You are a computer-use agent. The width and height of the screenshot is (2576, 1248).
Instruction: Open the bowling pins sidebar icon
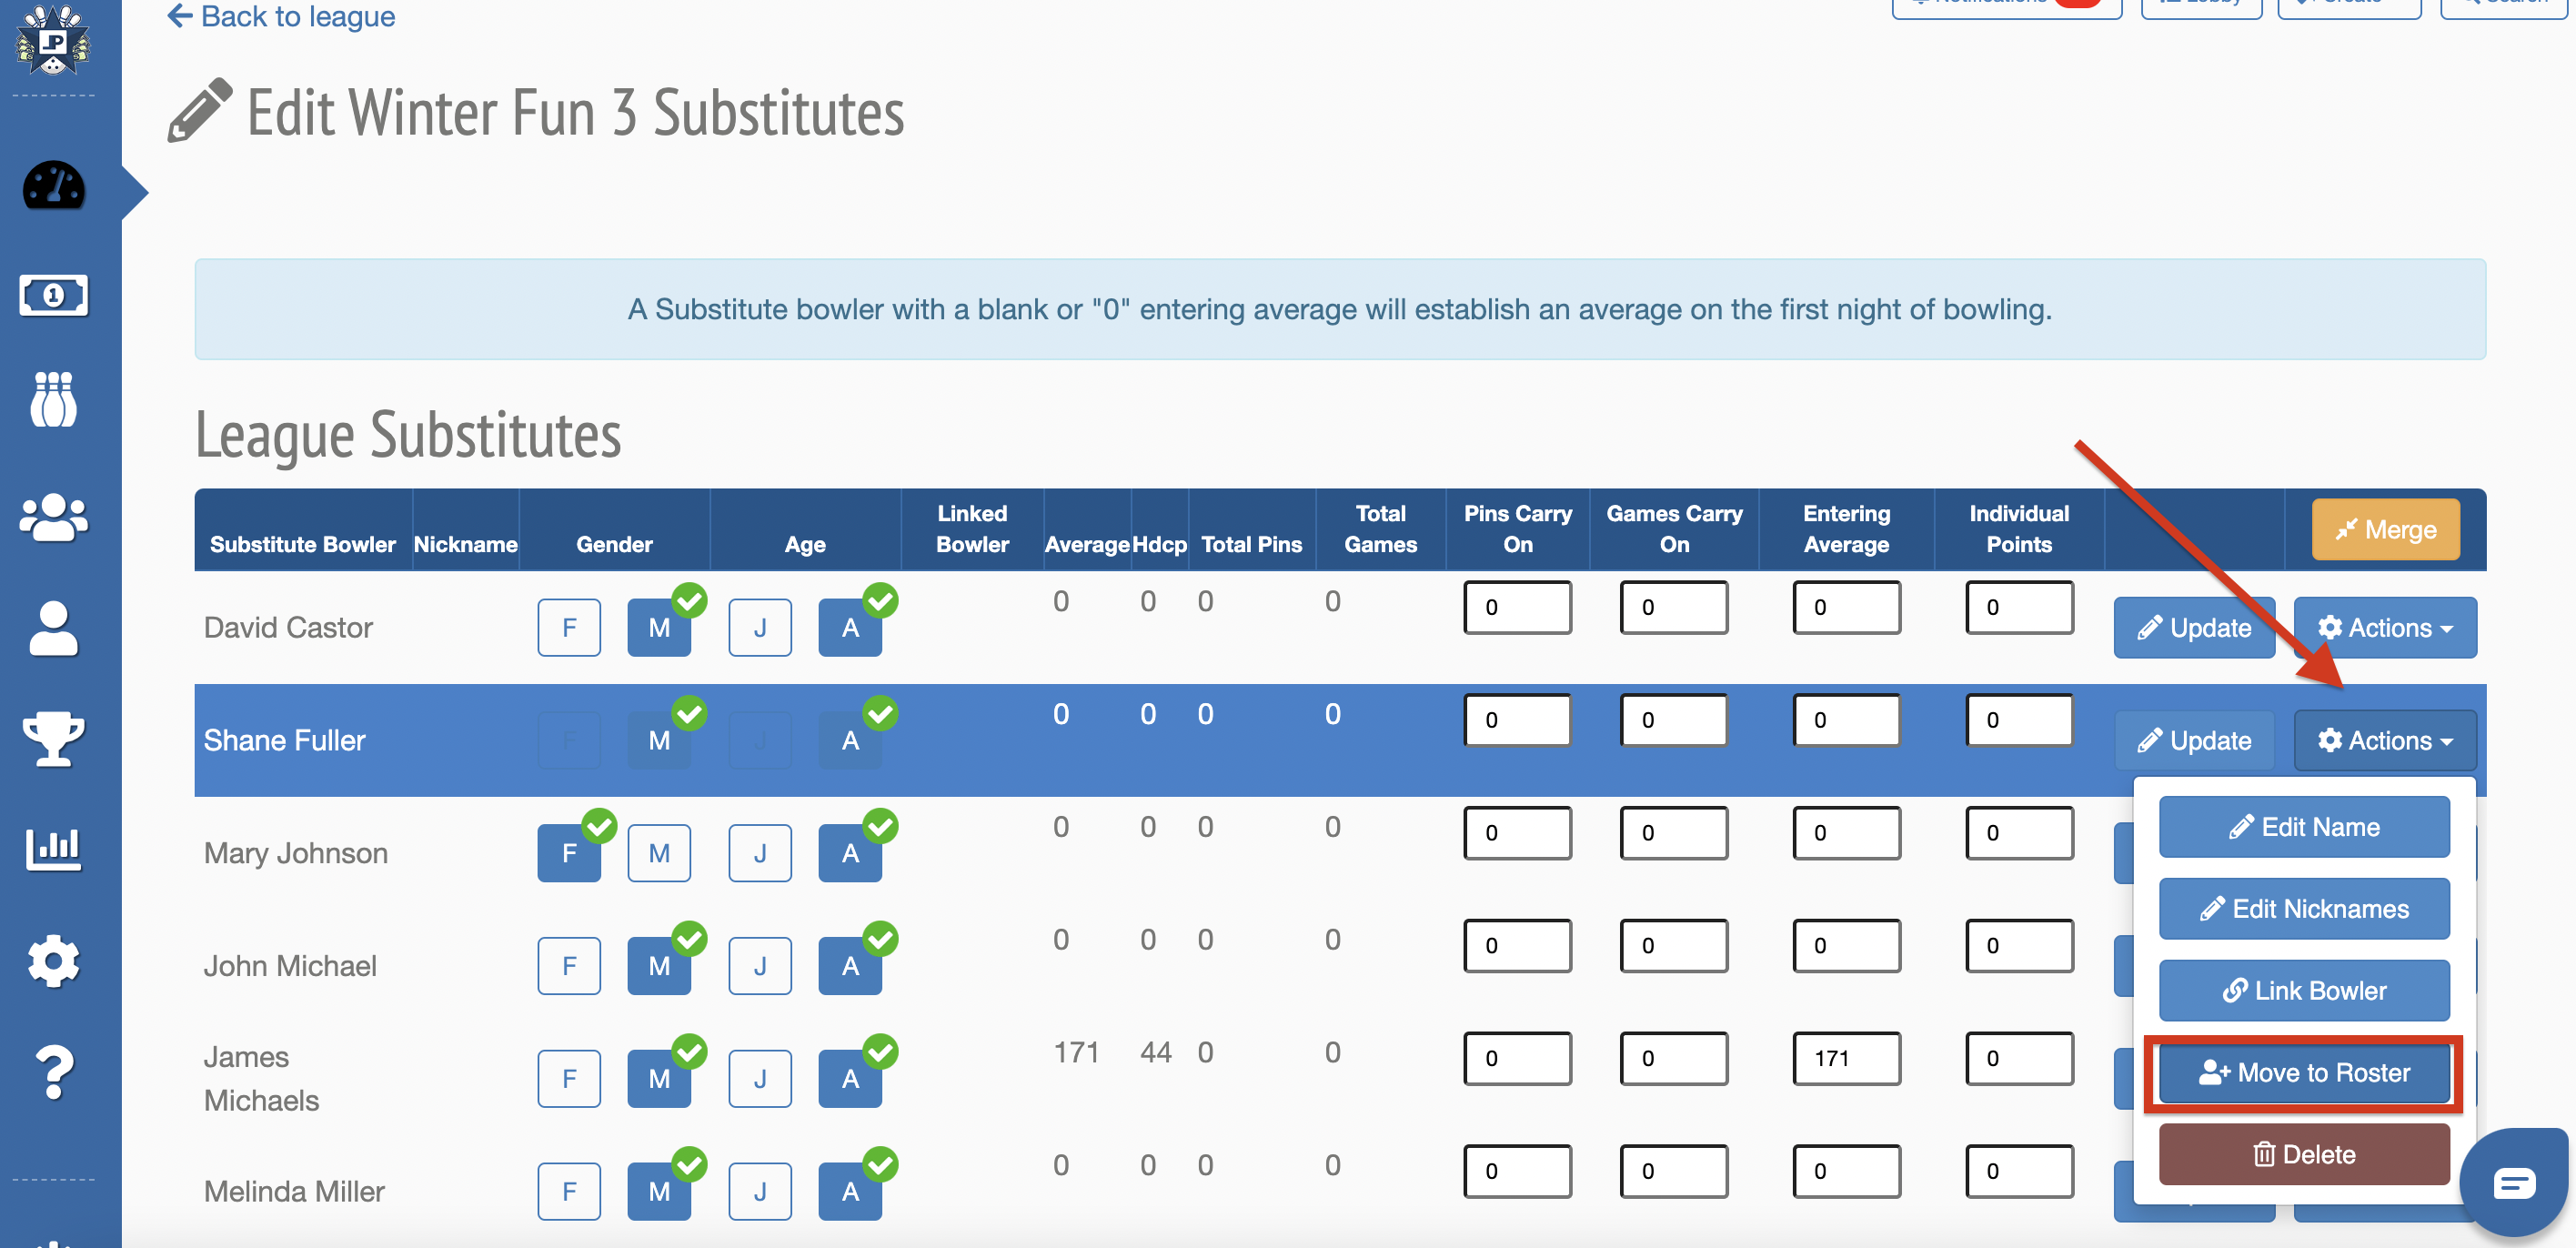click(x=54, y=401)
